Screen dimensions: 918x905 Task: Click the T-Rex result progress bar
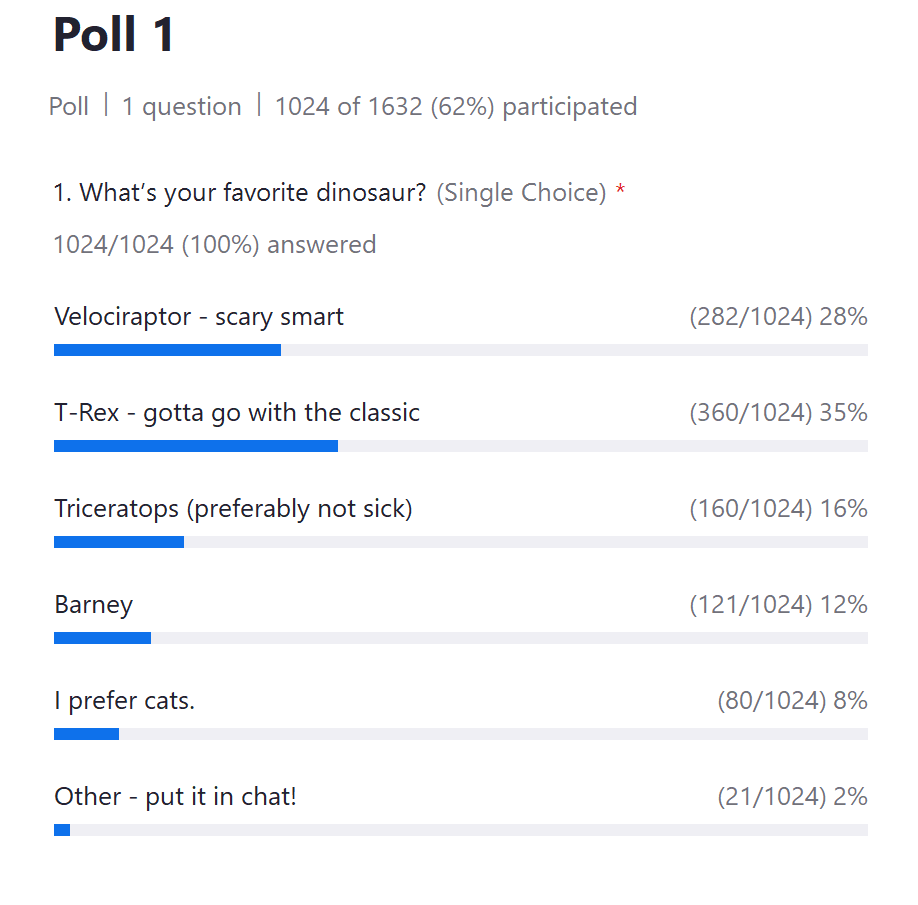[x=460, y=446]
